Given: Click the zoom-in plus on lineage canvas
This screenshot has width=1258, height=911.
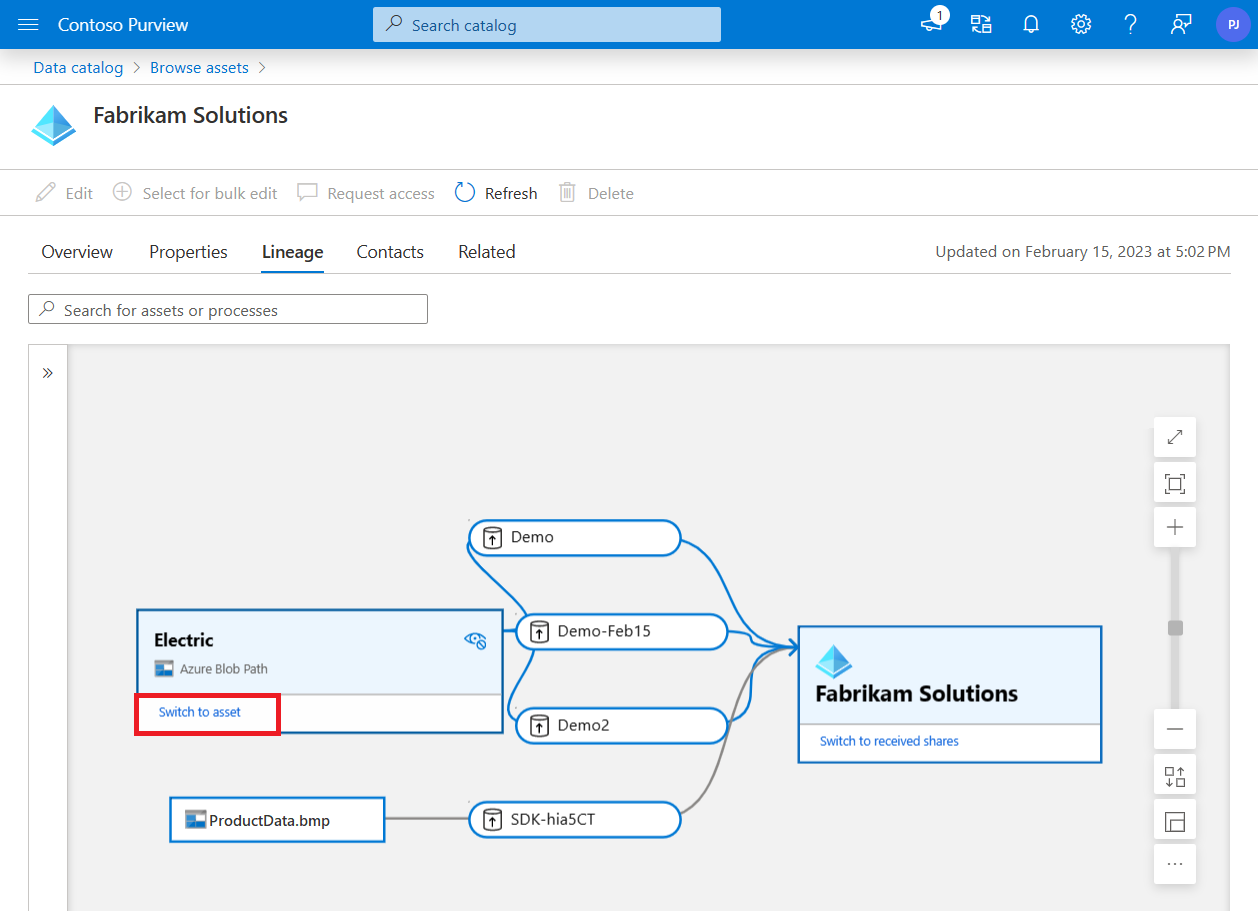Looking at the screenshot, I should click(x=1174, y=526).
